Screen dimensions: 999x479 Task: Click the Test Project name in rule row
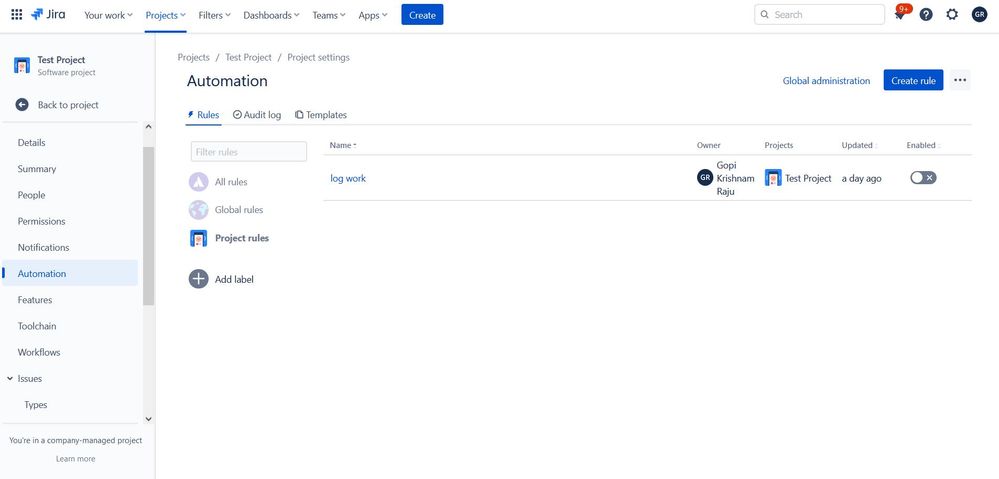[x=808, y=178]
